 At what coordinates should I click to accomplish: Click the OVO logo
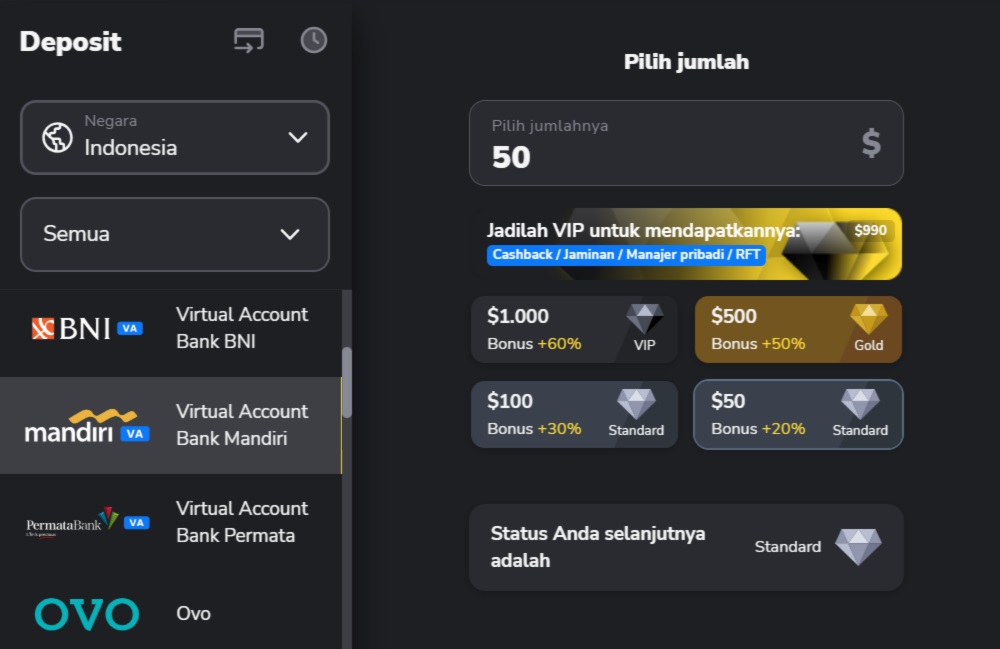pyautogui.click(x=86, y=613)
